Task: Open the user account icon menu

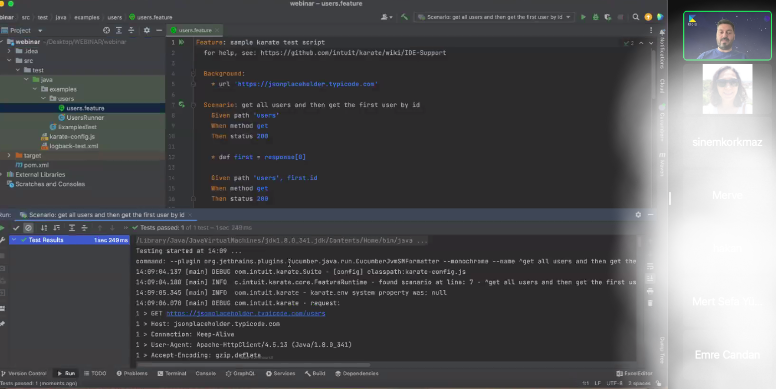Action: (386, 17)
